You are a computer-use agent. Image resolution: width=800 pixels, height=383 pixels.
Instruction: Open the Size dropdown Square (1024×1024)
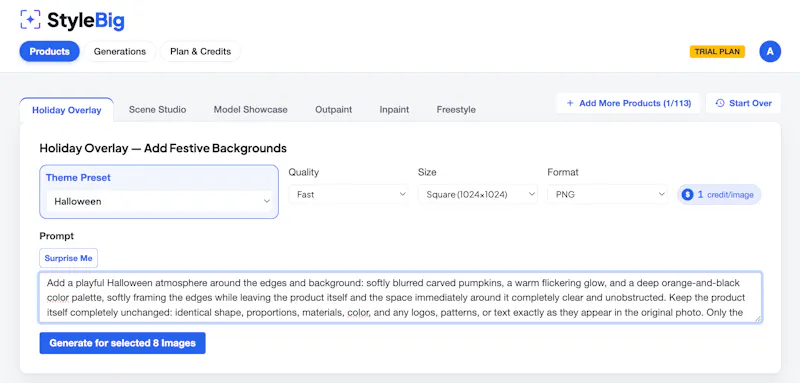[x=478, y=194]
